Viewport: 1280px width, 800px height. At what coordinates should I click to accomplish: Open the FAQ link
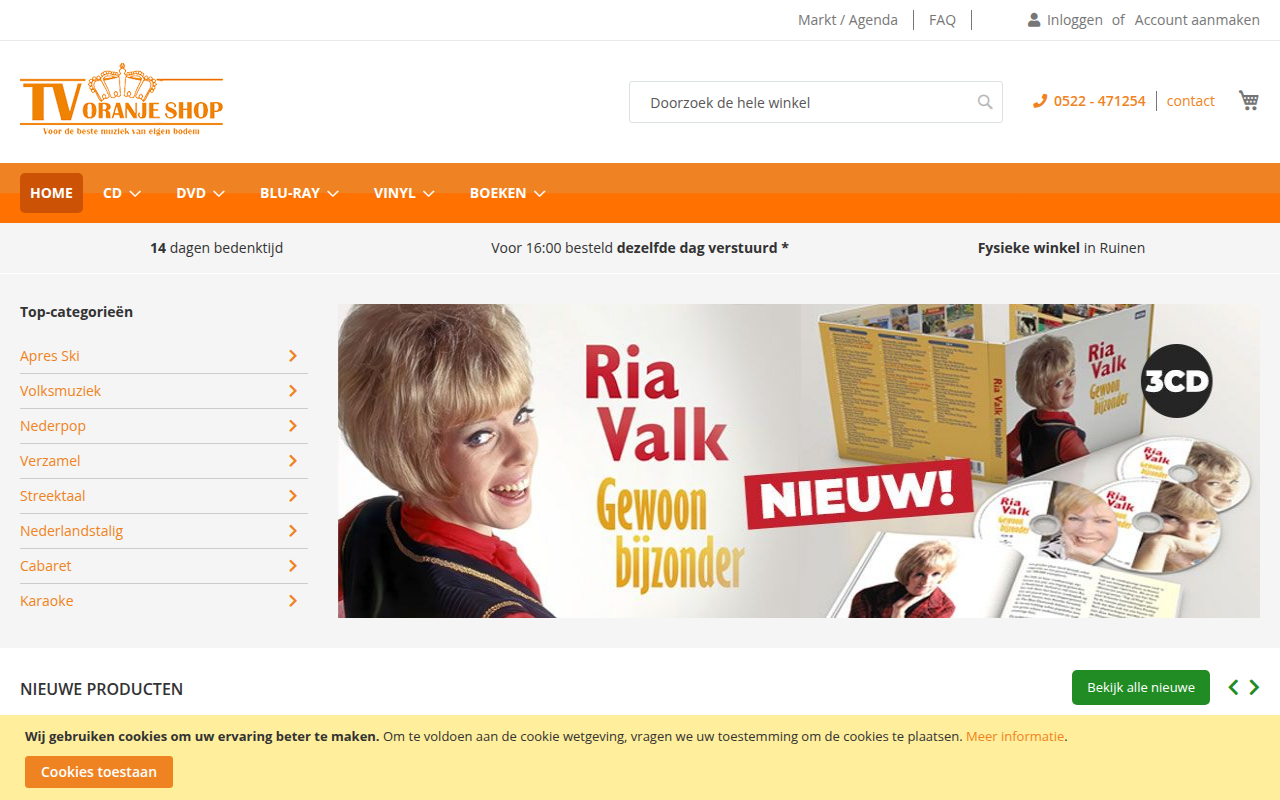click(x=942, y=20)
